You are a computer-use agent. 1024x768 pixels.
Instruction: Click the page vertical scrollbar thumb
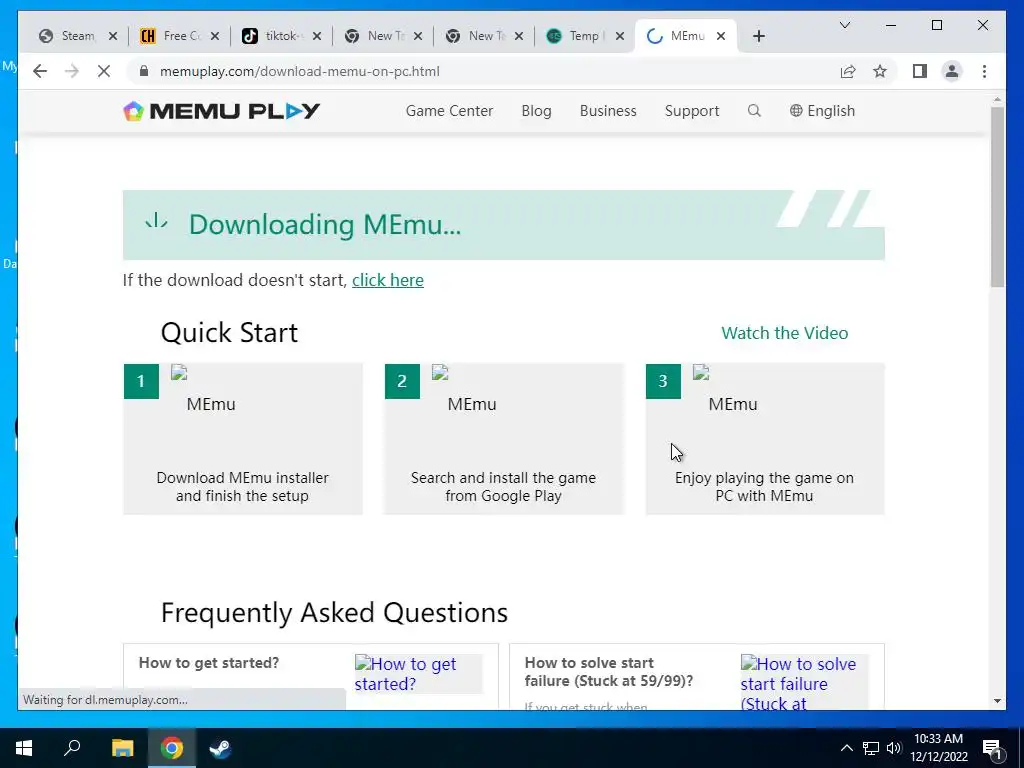[997, 196]
